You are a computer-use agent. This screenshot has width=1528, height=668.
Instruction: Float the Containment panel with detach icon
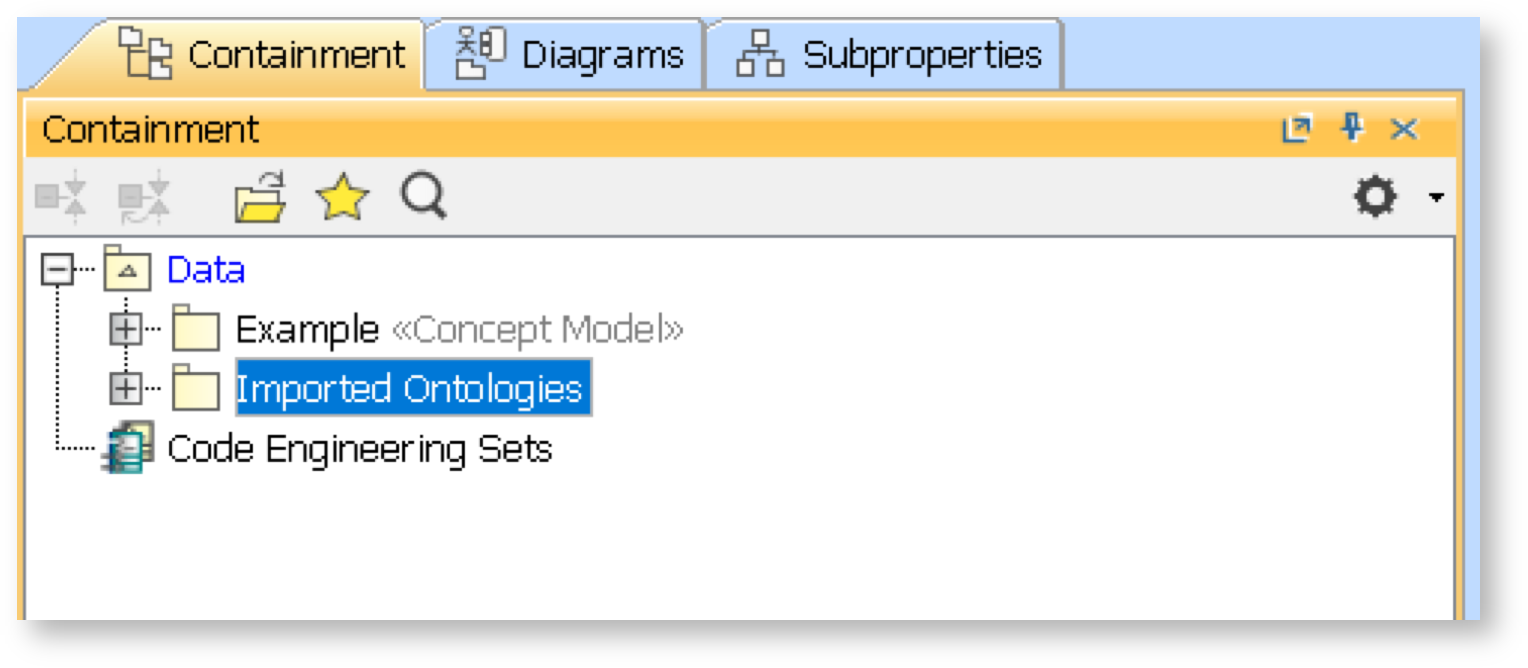click(1296, 129)
